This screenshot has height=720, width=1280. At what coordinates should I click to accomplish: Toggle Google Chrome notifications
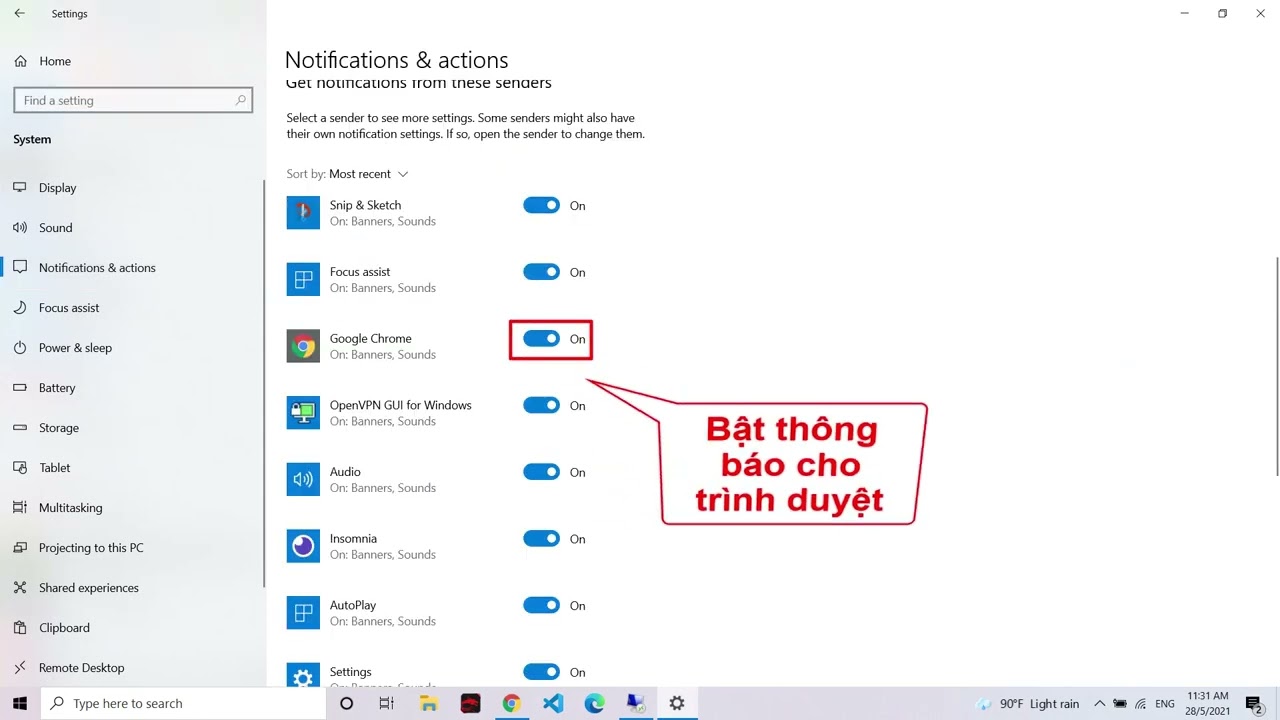[x=541, y=339]
